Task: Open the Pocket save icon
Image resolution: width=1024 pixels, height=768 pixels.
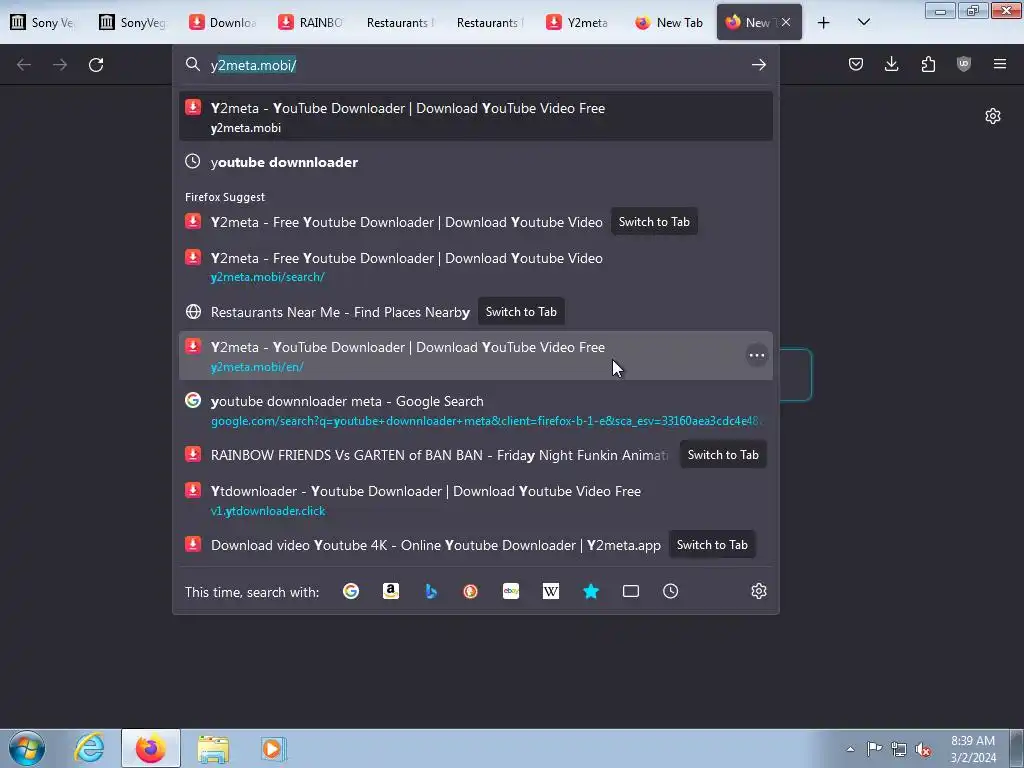Action: pos(856,64)
